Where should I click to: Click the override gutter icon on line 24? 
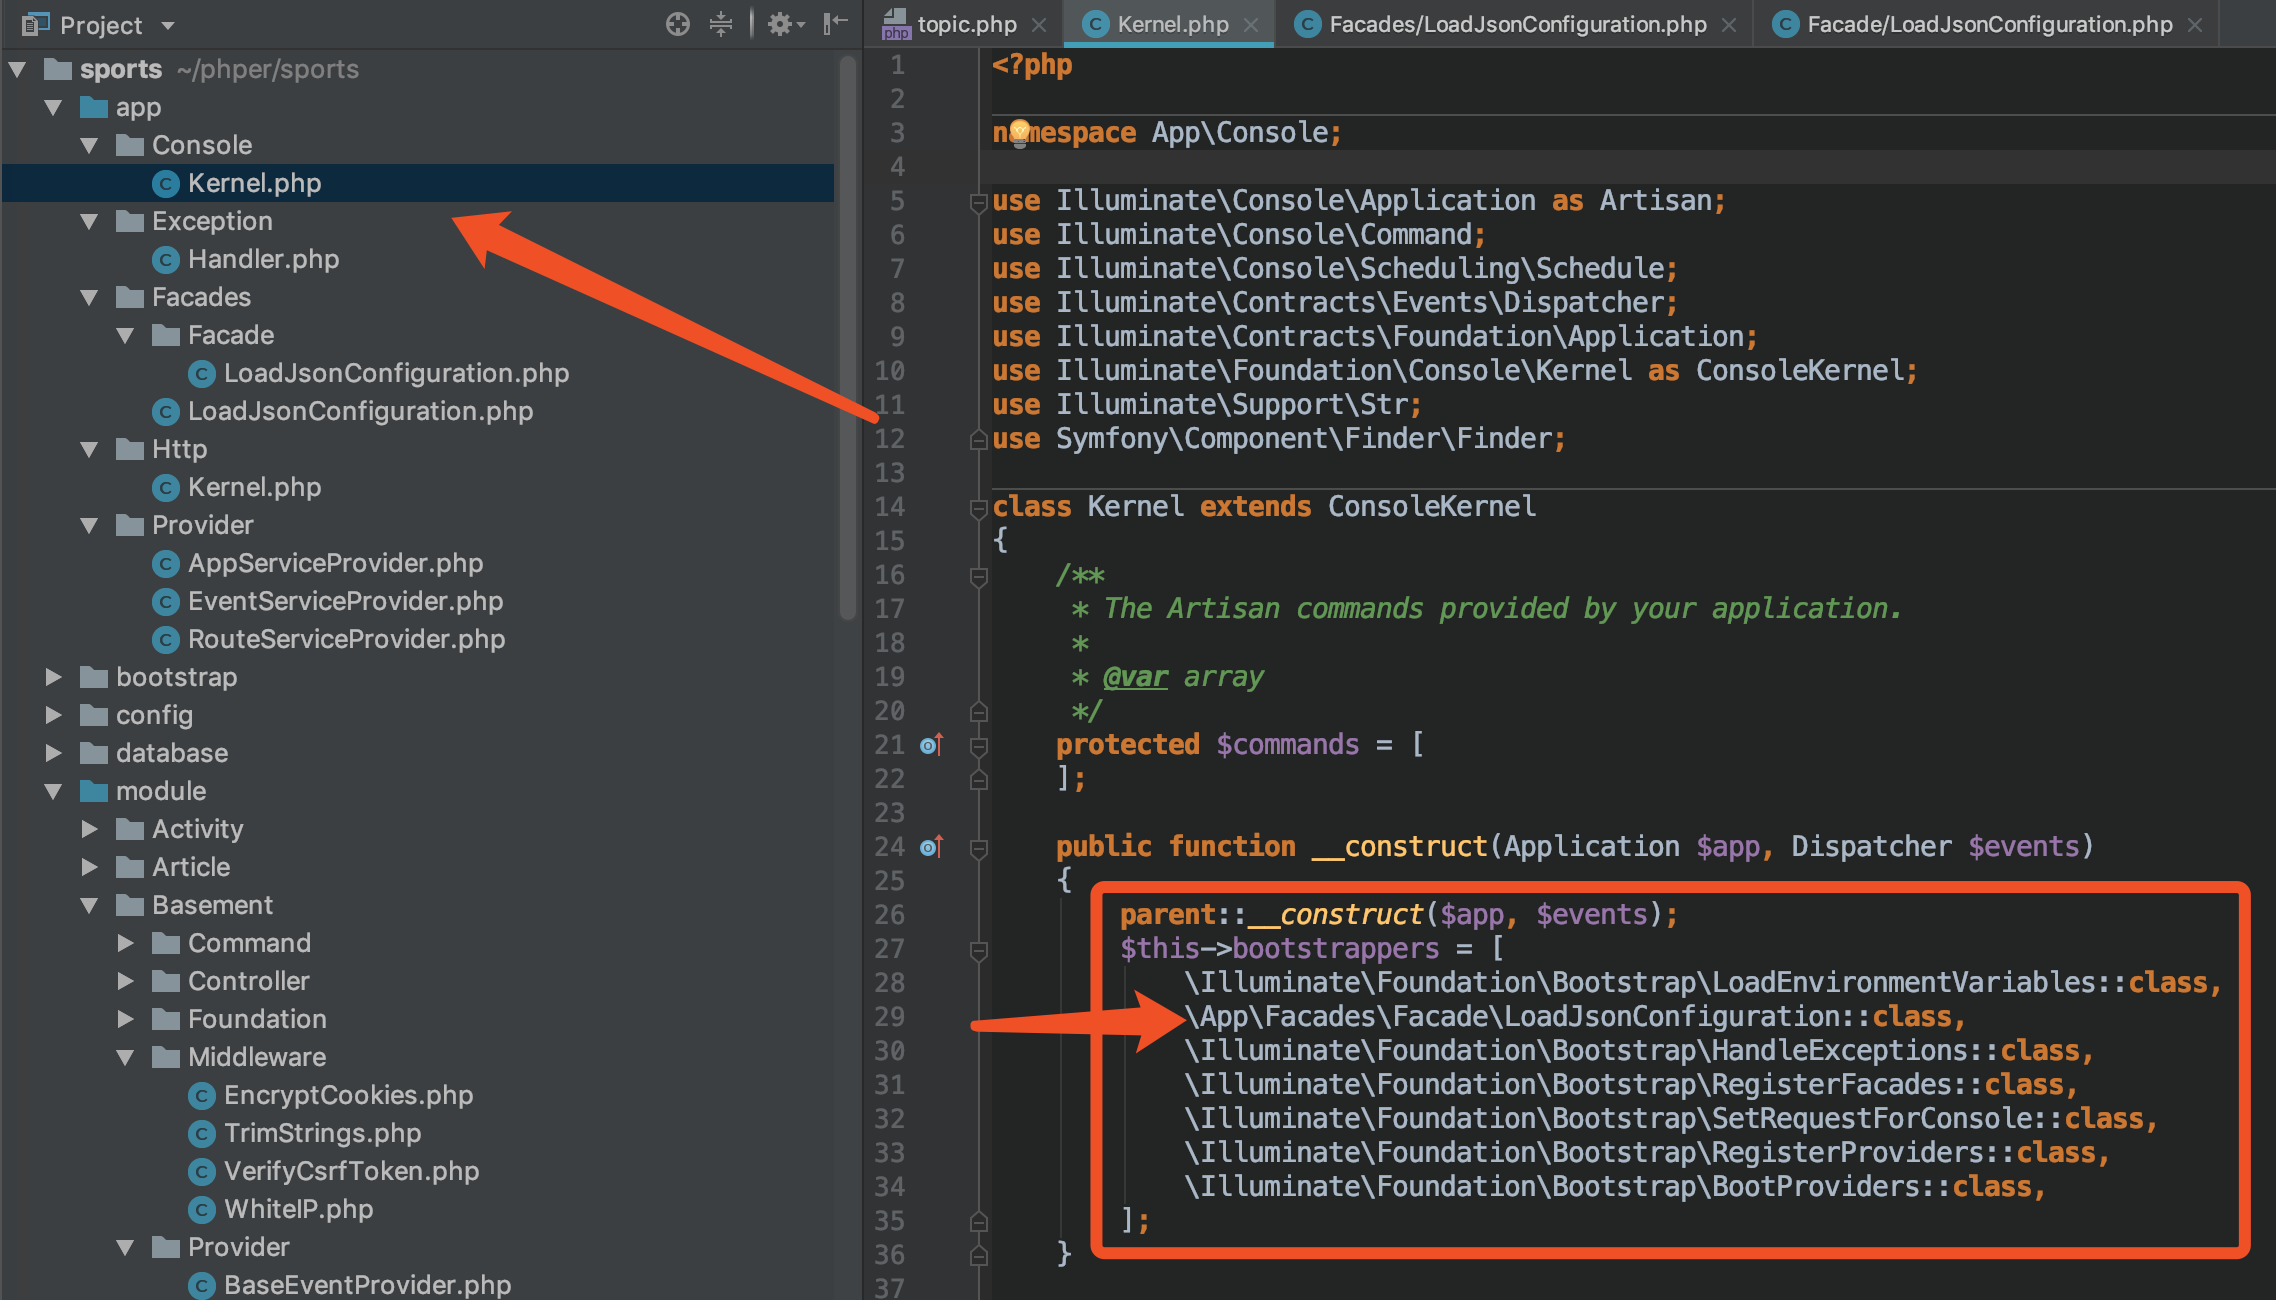(x=931, y=847)
